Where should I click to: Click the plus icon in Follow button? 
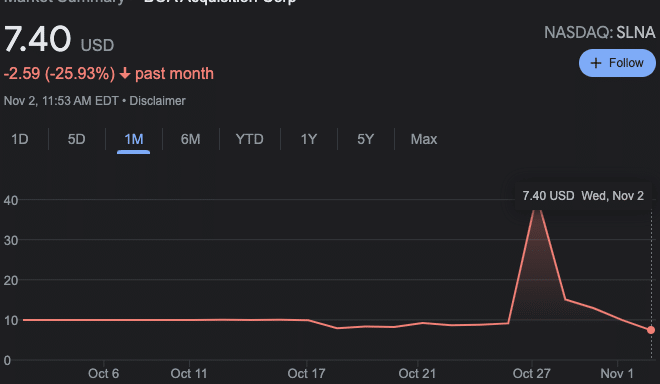click(596, 63)
